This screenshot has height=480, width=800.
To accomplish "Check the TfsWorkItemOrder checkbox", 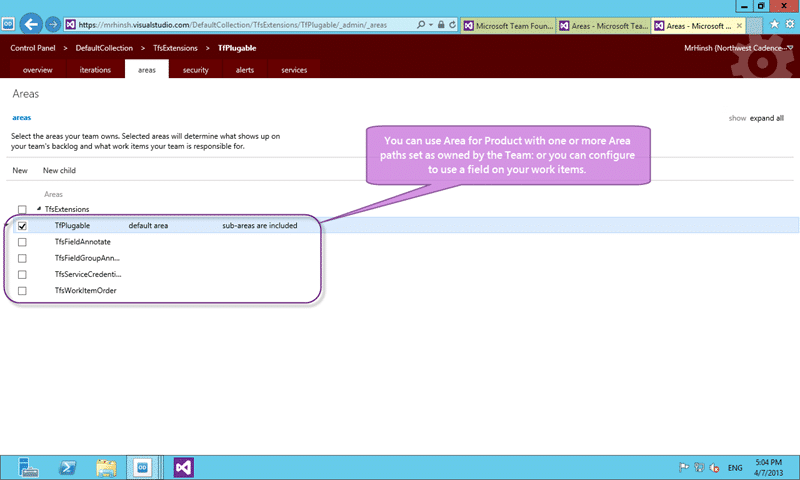I will (22, 291).
